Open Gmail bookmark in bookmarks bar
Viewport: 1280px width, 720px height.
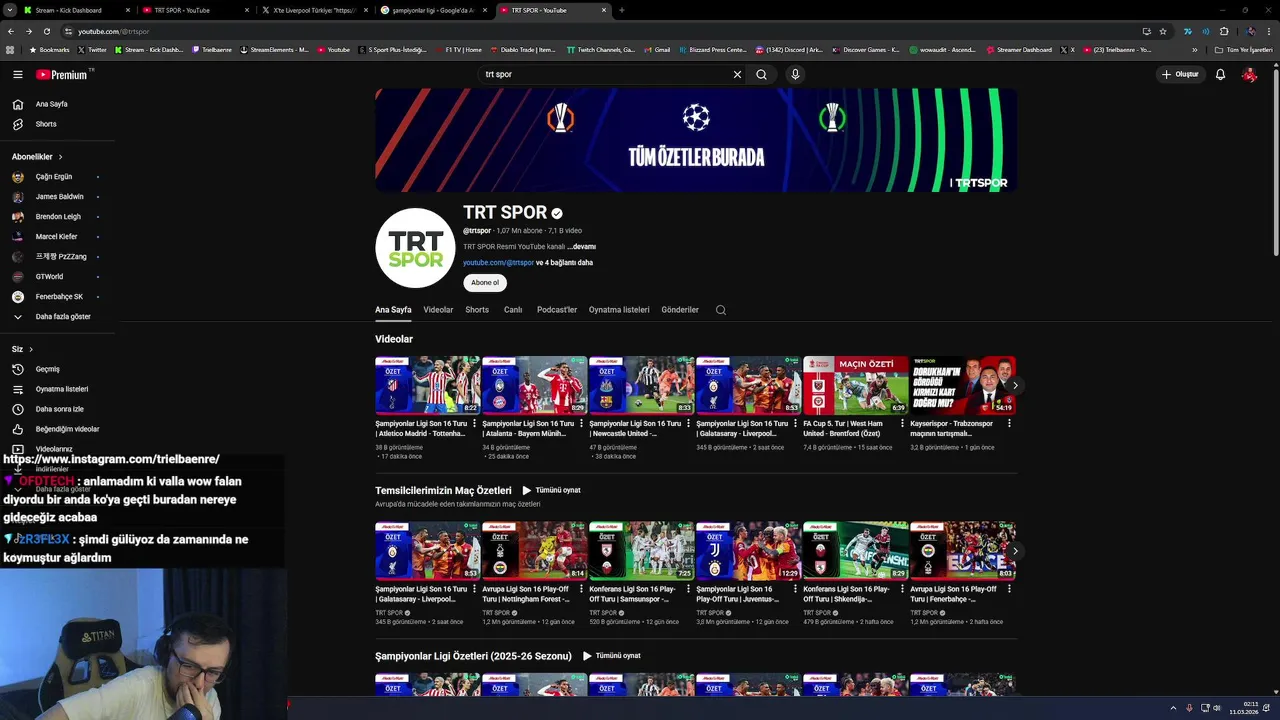pos(657,49)
